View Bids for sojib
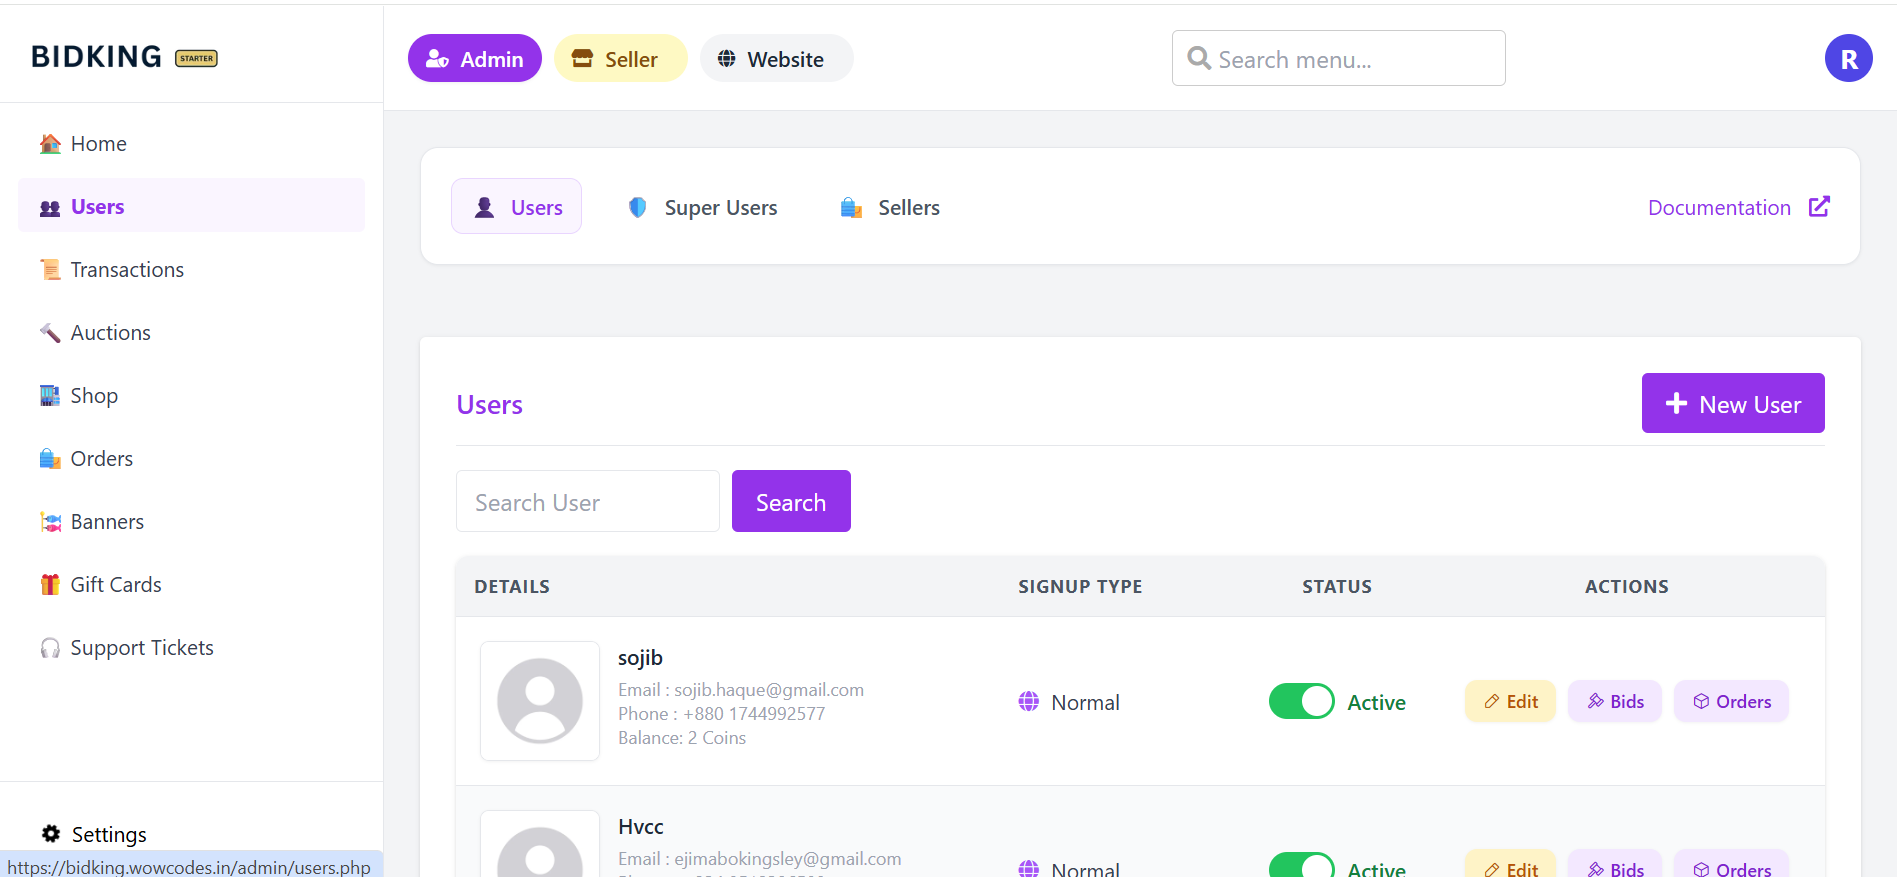 1615,701
